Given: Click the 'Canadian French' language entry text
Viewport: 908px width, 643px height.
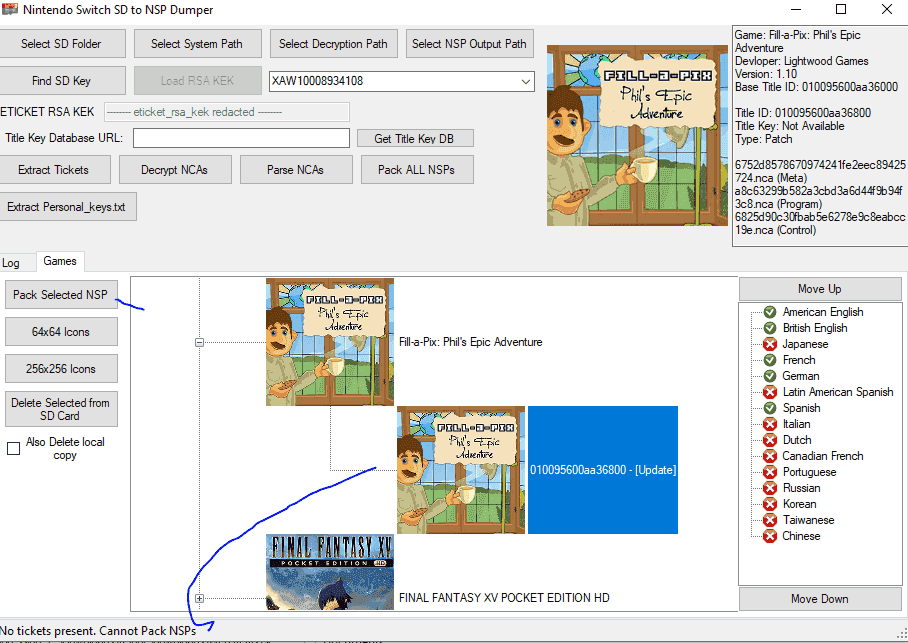Looking at the screenshot, I should (823, 456).
